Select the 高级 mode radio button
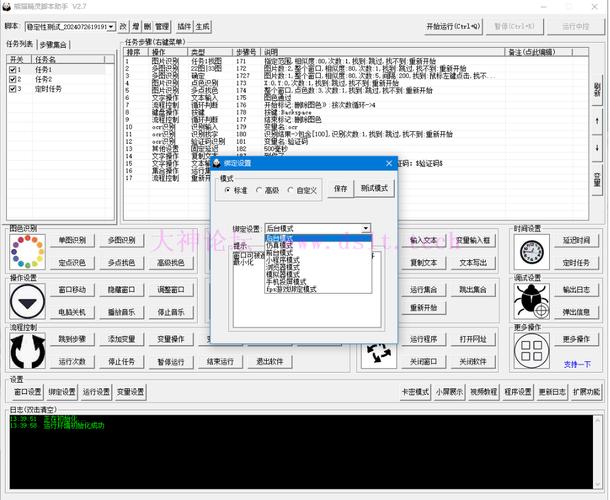This screenshot has height=500, width=610. coord(259,189)
